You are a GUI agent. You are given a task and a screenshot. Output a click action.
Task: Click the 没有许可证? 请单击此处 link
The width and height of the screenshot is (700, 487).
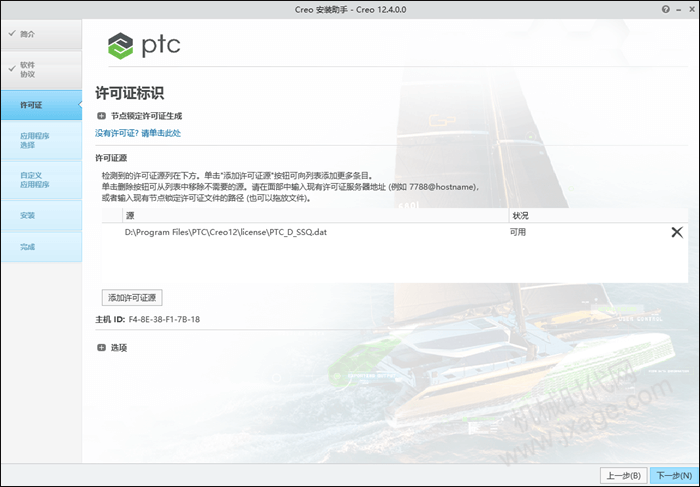coord(138,133)
